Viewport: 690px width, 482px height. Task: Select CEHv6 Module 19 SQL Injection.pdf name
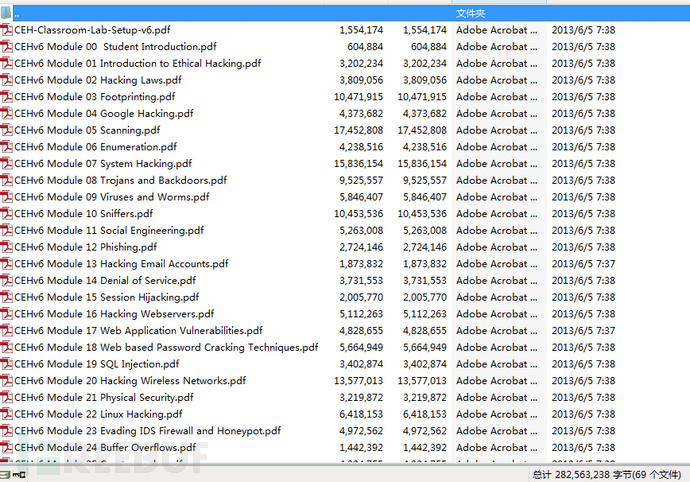click(97, 364)
